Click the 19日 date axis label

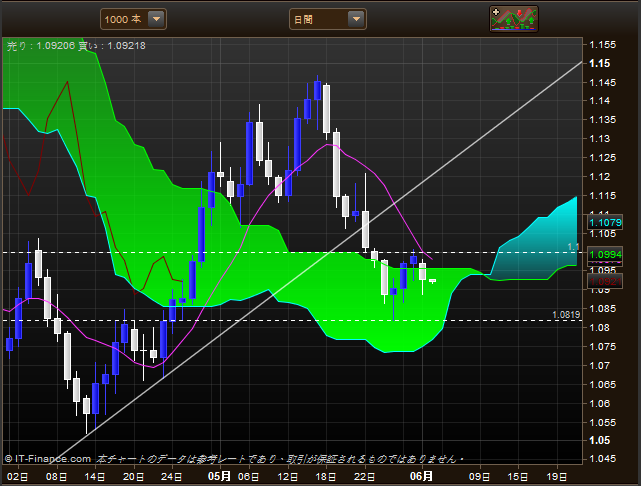pos(557,477)
